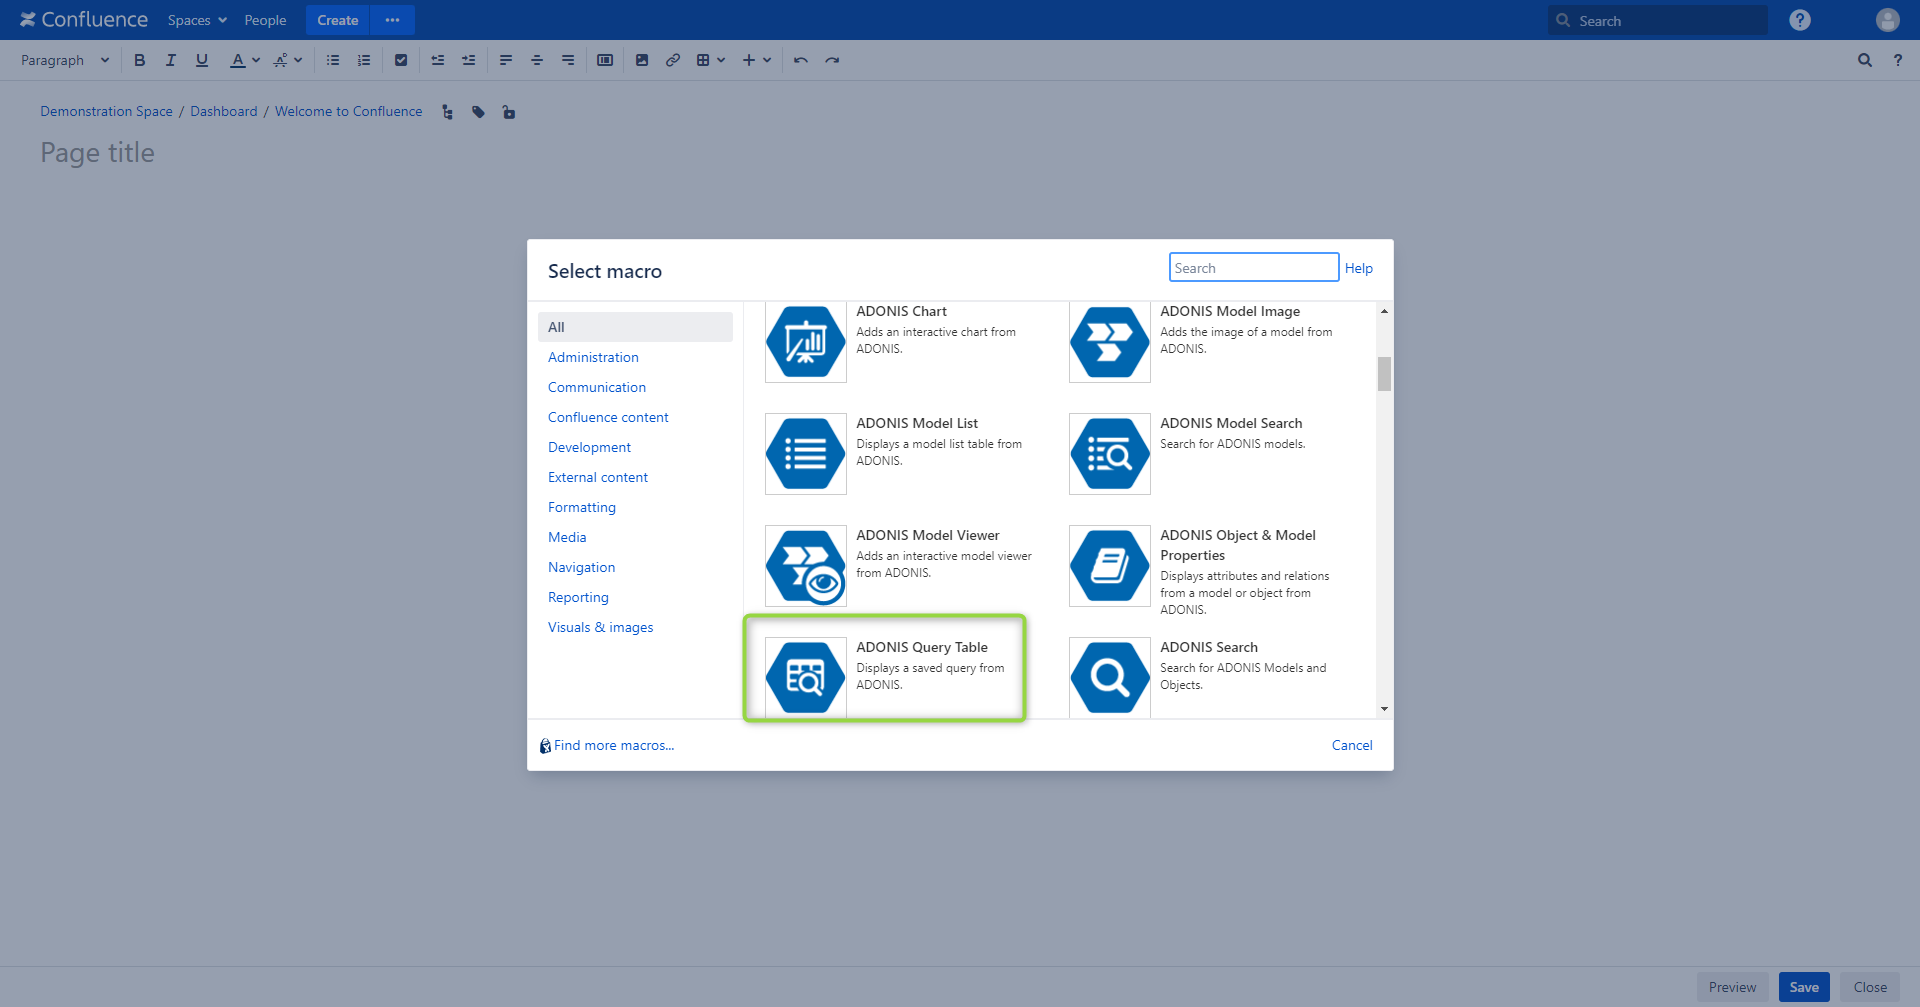Click the Confluence logo
The image size is (1920, 1007).
click(84, 20)
